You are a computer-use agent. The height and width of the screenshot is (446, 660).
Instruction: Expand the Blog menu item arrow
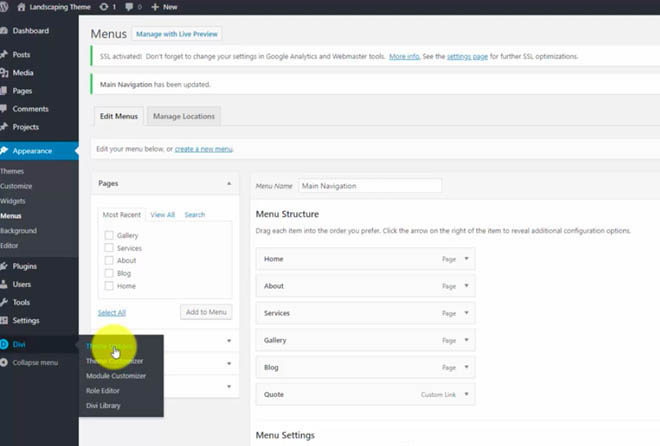point(466,367)
